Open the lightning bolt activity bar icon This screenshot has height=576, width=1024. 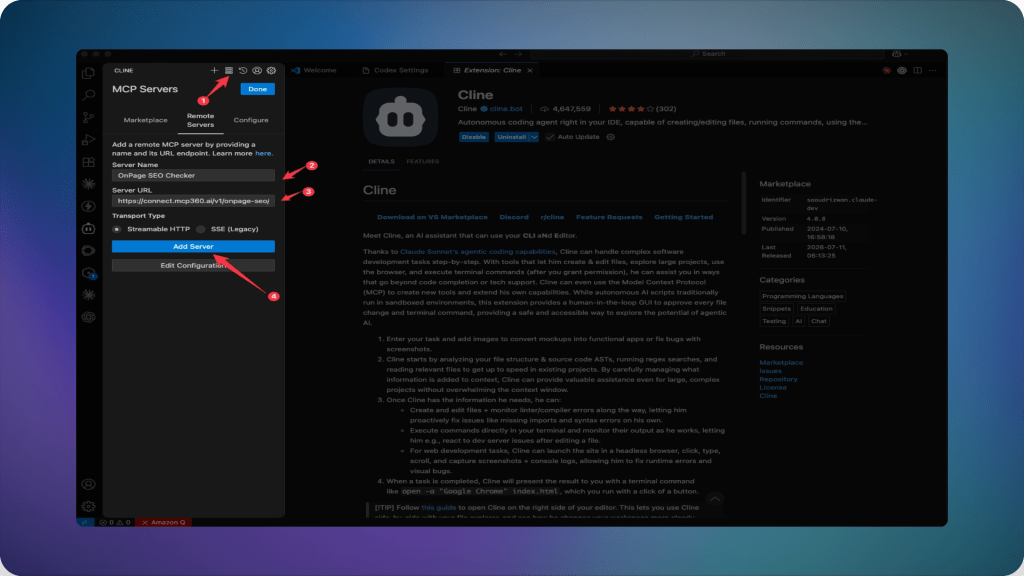[88, 206]
